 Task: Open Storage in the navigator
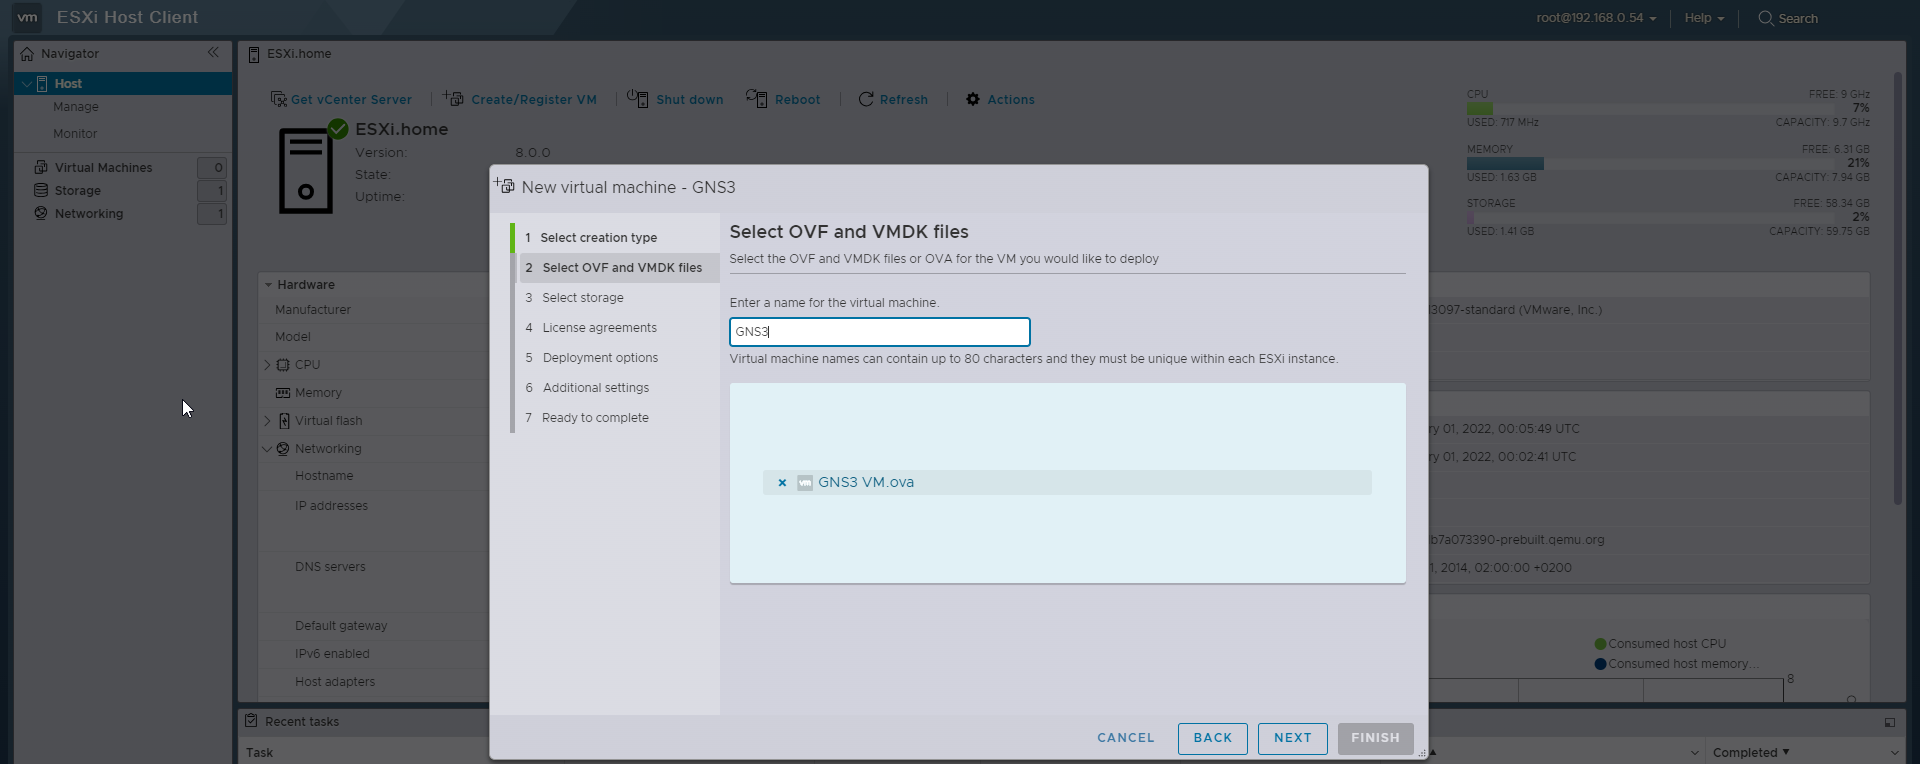(77, 191)
